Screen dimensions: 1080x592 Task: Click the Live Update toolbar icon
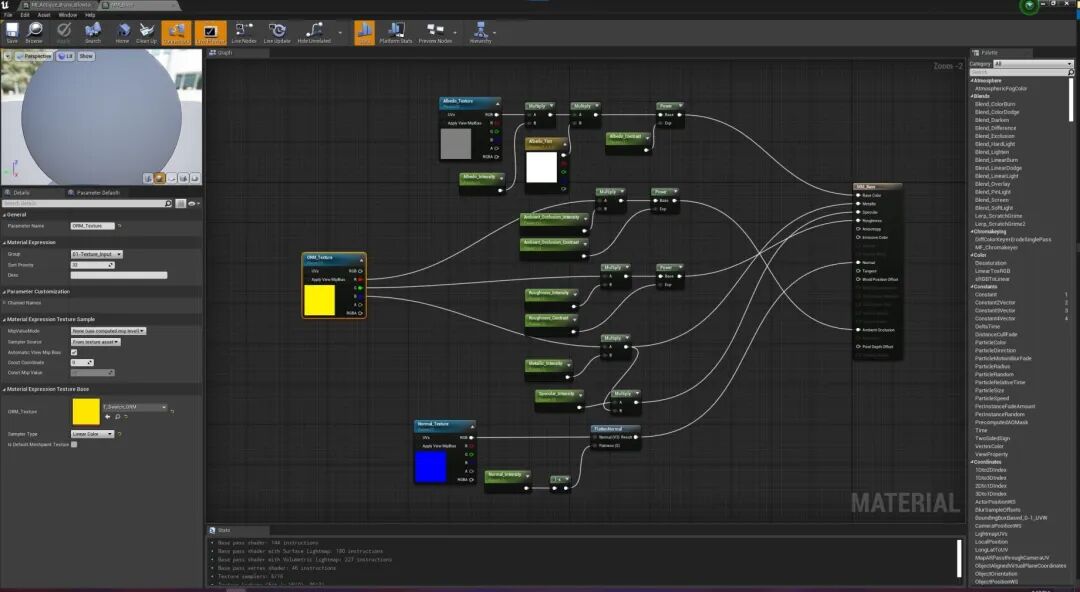pyautogui.click(x=276, y=33)
